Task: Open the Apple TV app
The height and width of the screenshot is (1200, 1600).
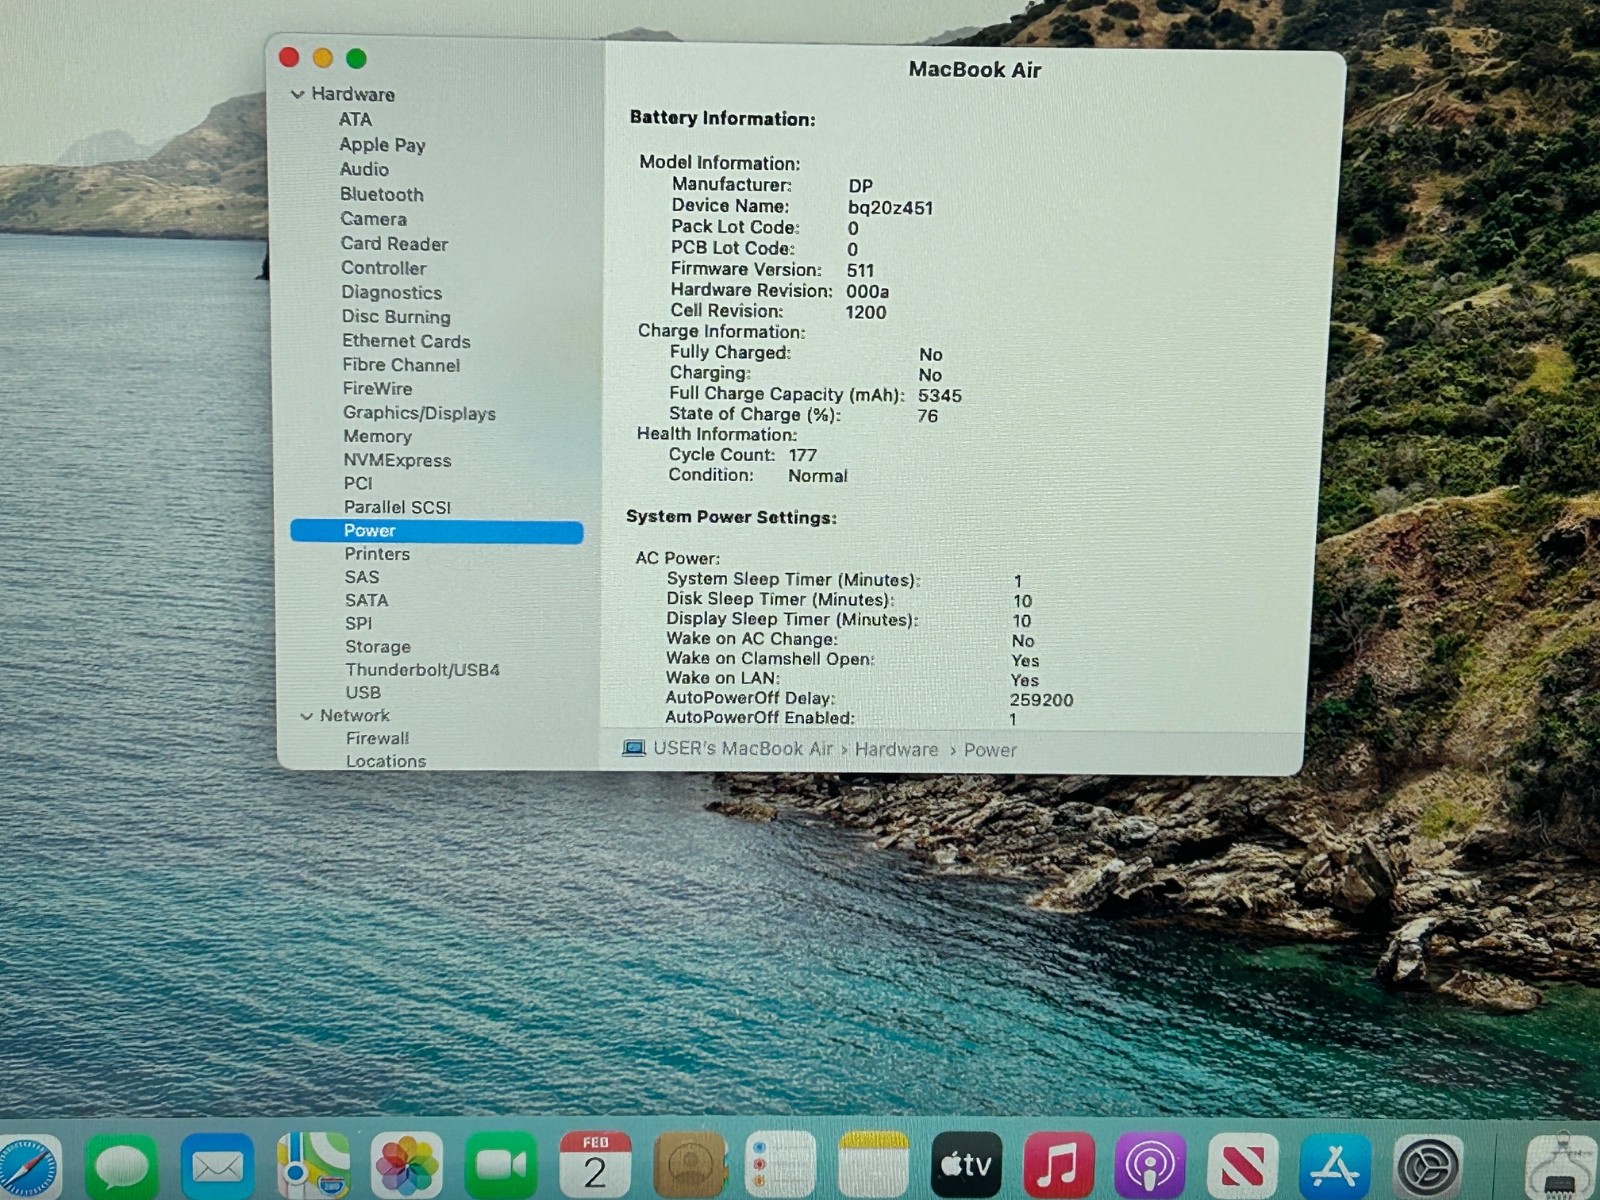Action: pos(966,1166)
